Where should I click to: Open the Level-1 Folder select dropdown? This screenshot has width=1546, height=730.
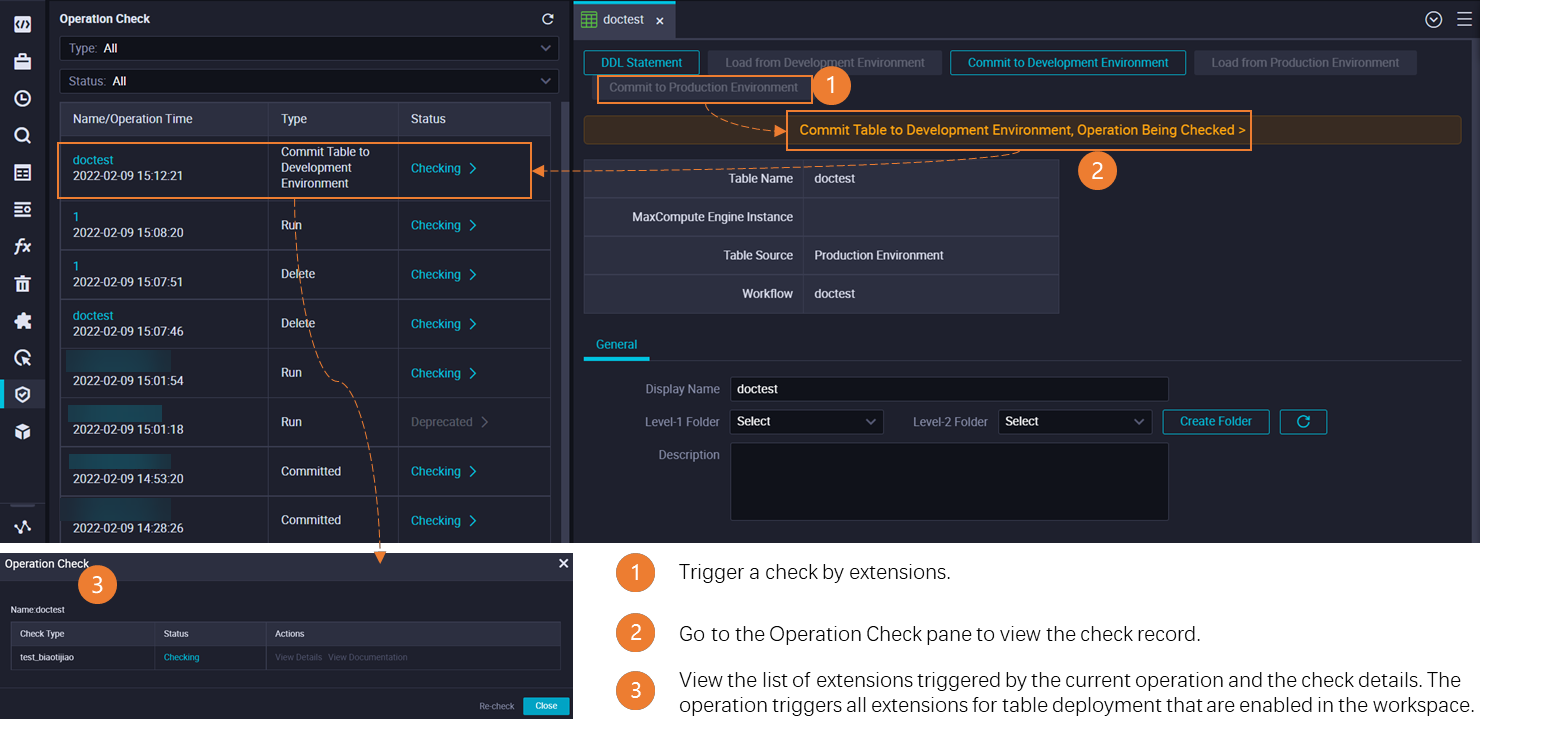[807, 422]
